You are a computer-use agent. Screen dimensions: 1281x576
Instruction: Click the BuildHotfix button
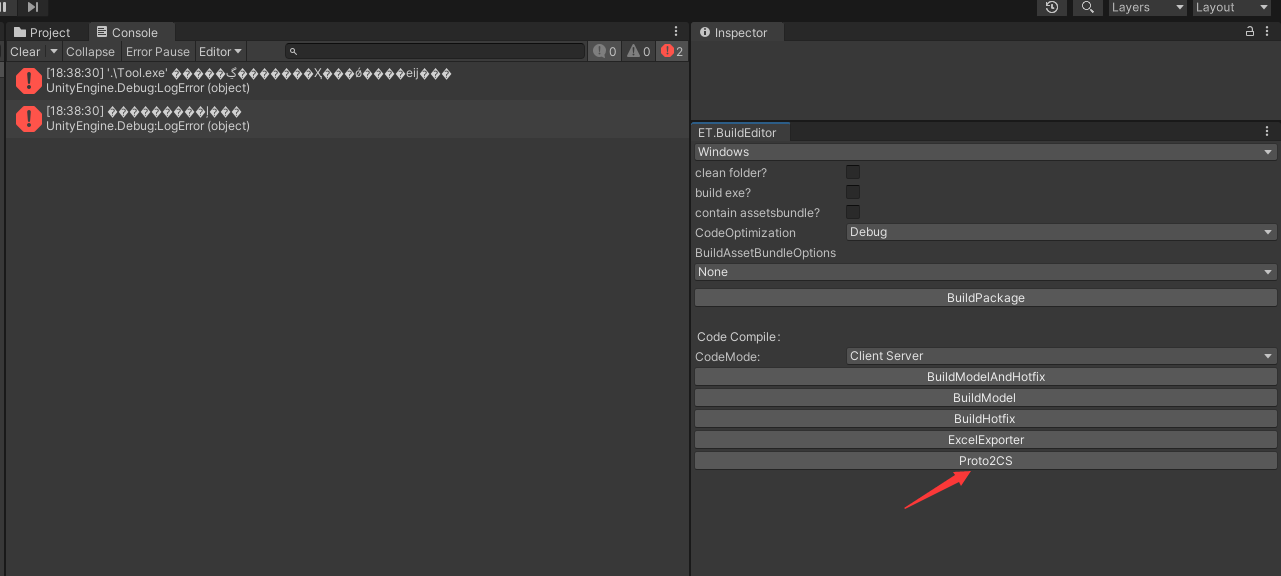point(985,419)
